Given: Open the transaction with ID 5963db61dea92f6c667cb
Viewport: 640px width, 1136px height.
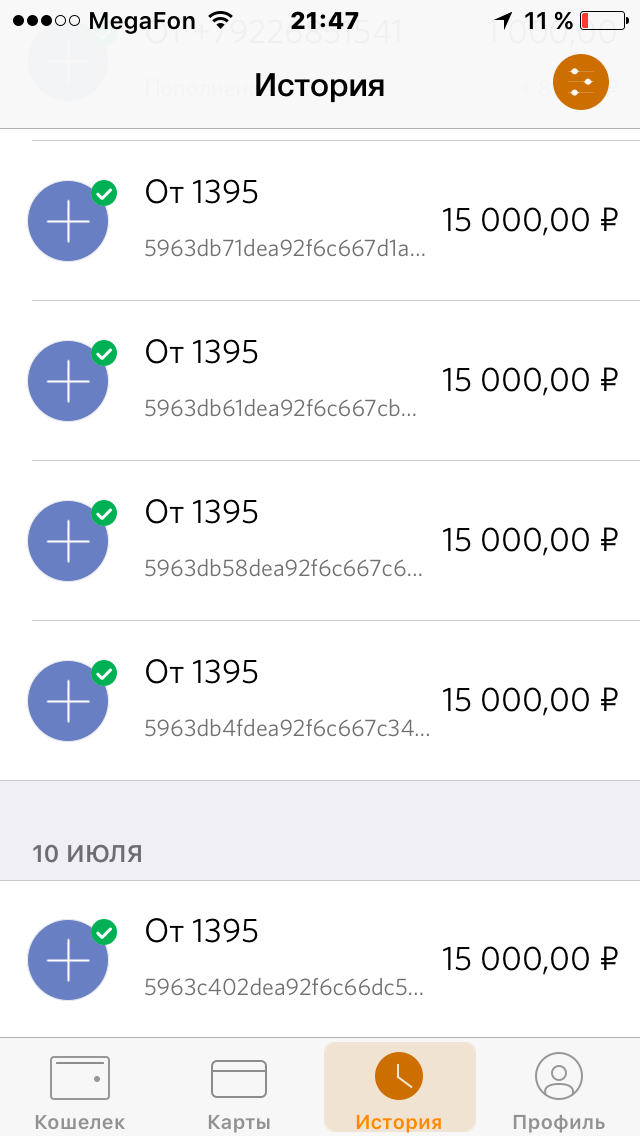Looking at the screenshot, I should (x=281, y=409).
